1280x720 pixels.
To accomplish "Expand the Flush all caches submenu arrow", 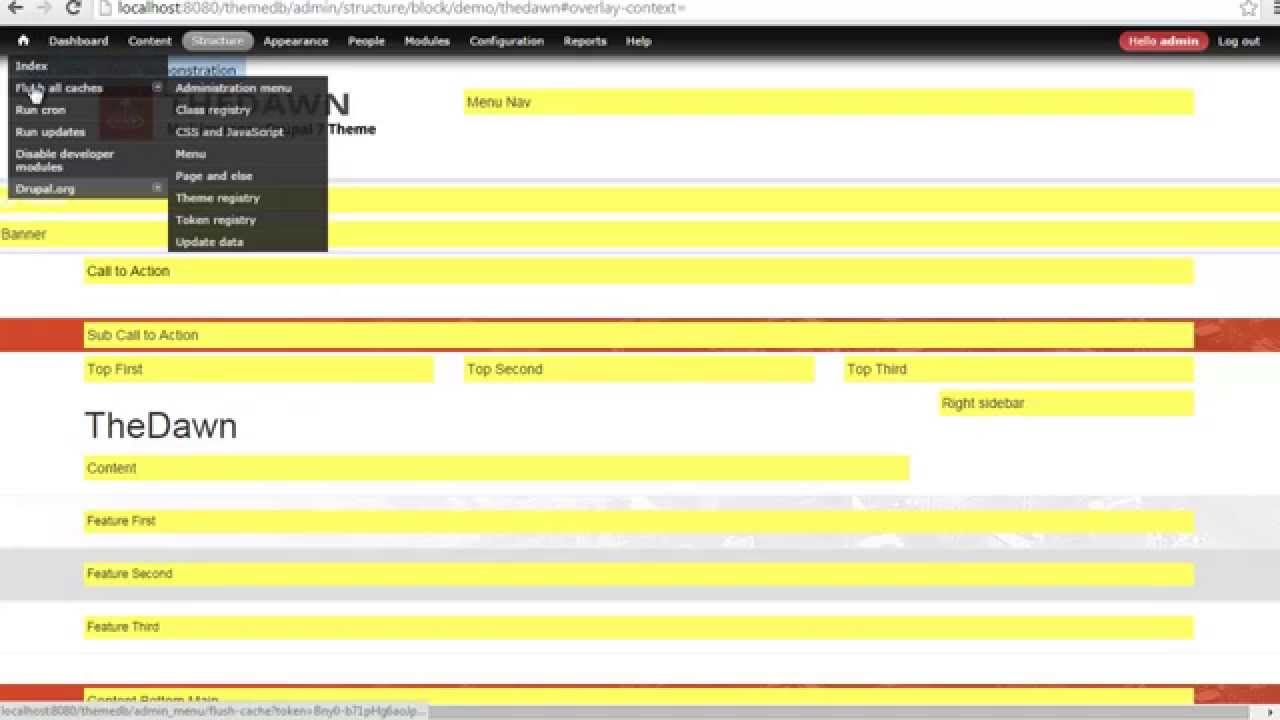I will pyautogui.click(x=157, y=88).
